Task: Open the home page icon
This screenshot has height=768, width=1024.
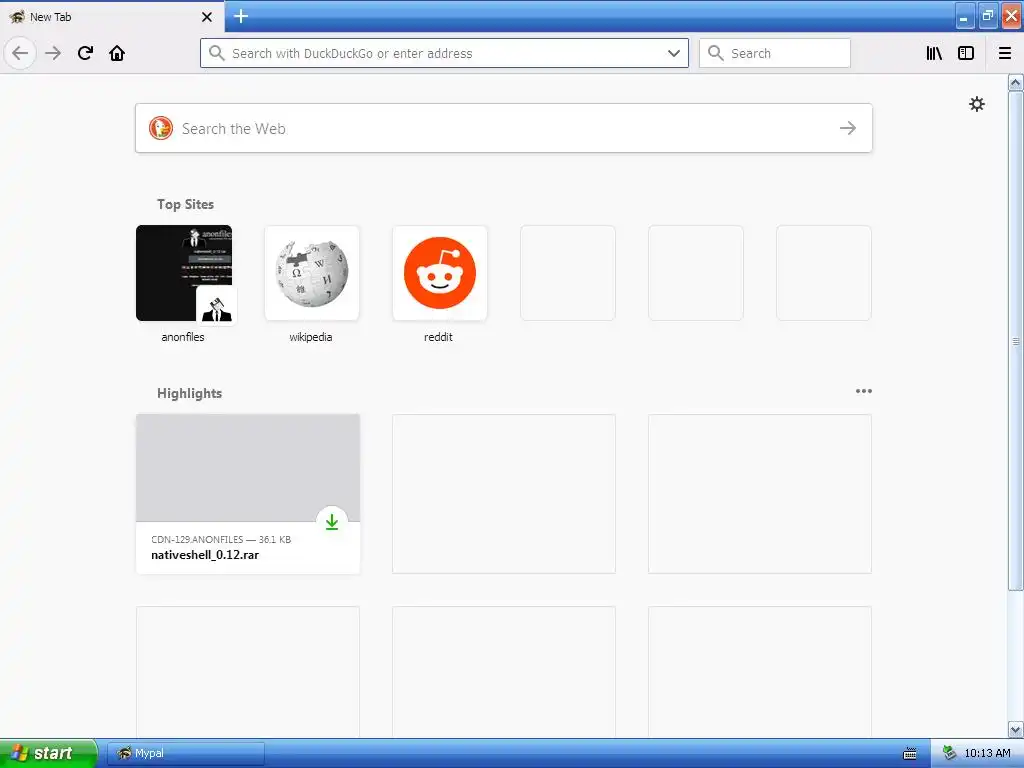Action: coord(117,53)
